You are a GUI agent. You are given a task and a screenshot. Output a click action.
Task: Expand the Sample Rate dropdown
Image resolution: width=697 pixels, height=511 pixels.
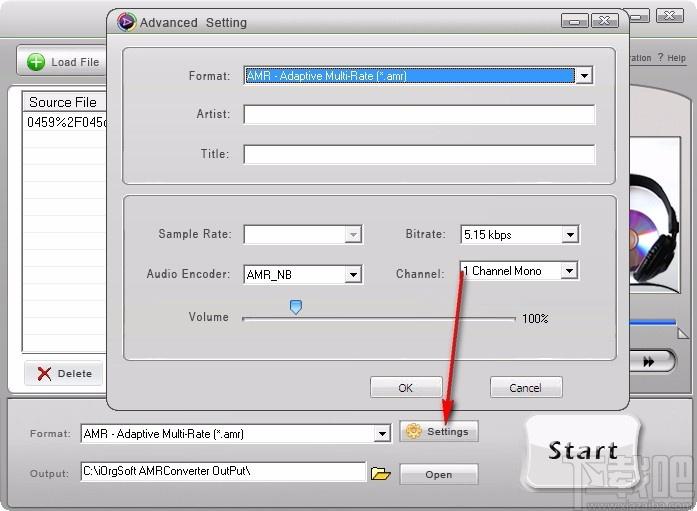(x=353, y=235)
